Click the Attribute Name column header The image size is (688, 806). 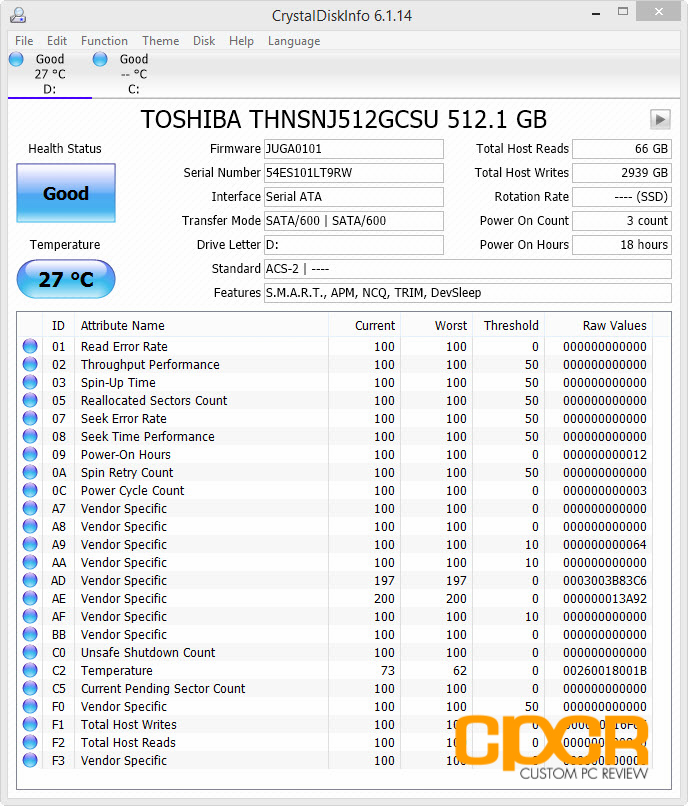click(202, 325)
